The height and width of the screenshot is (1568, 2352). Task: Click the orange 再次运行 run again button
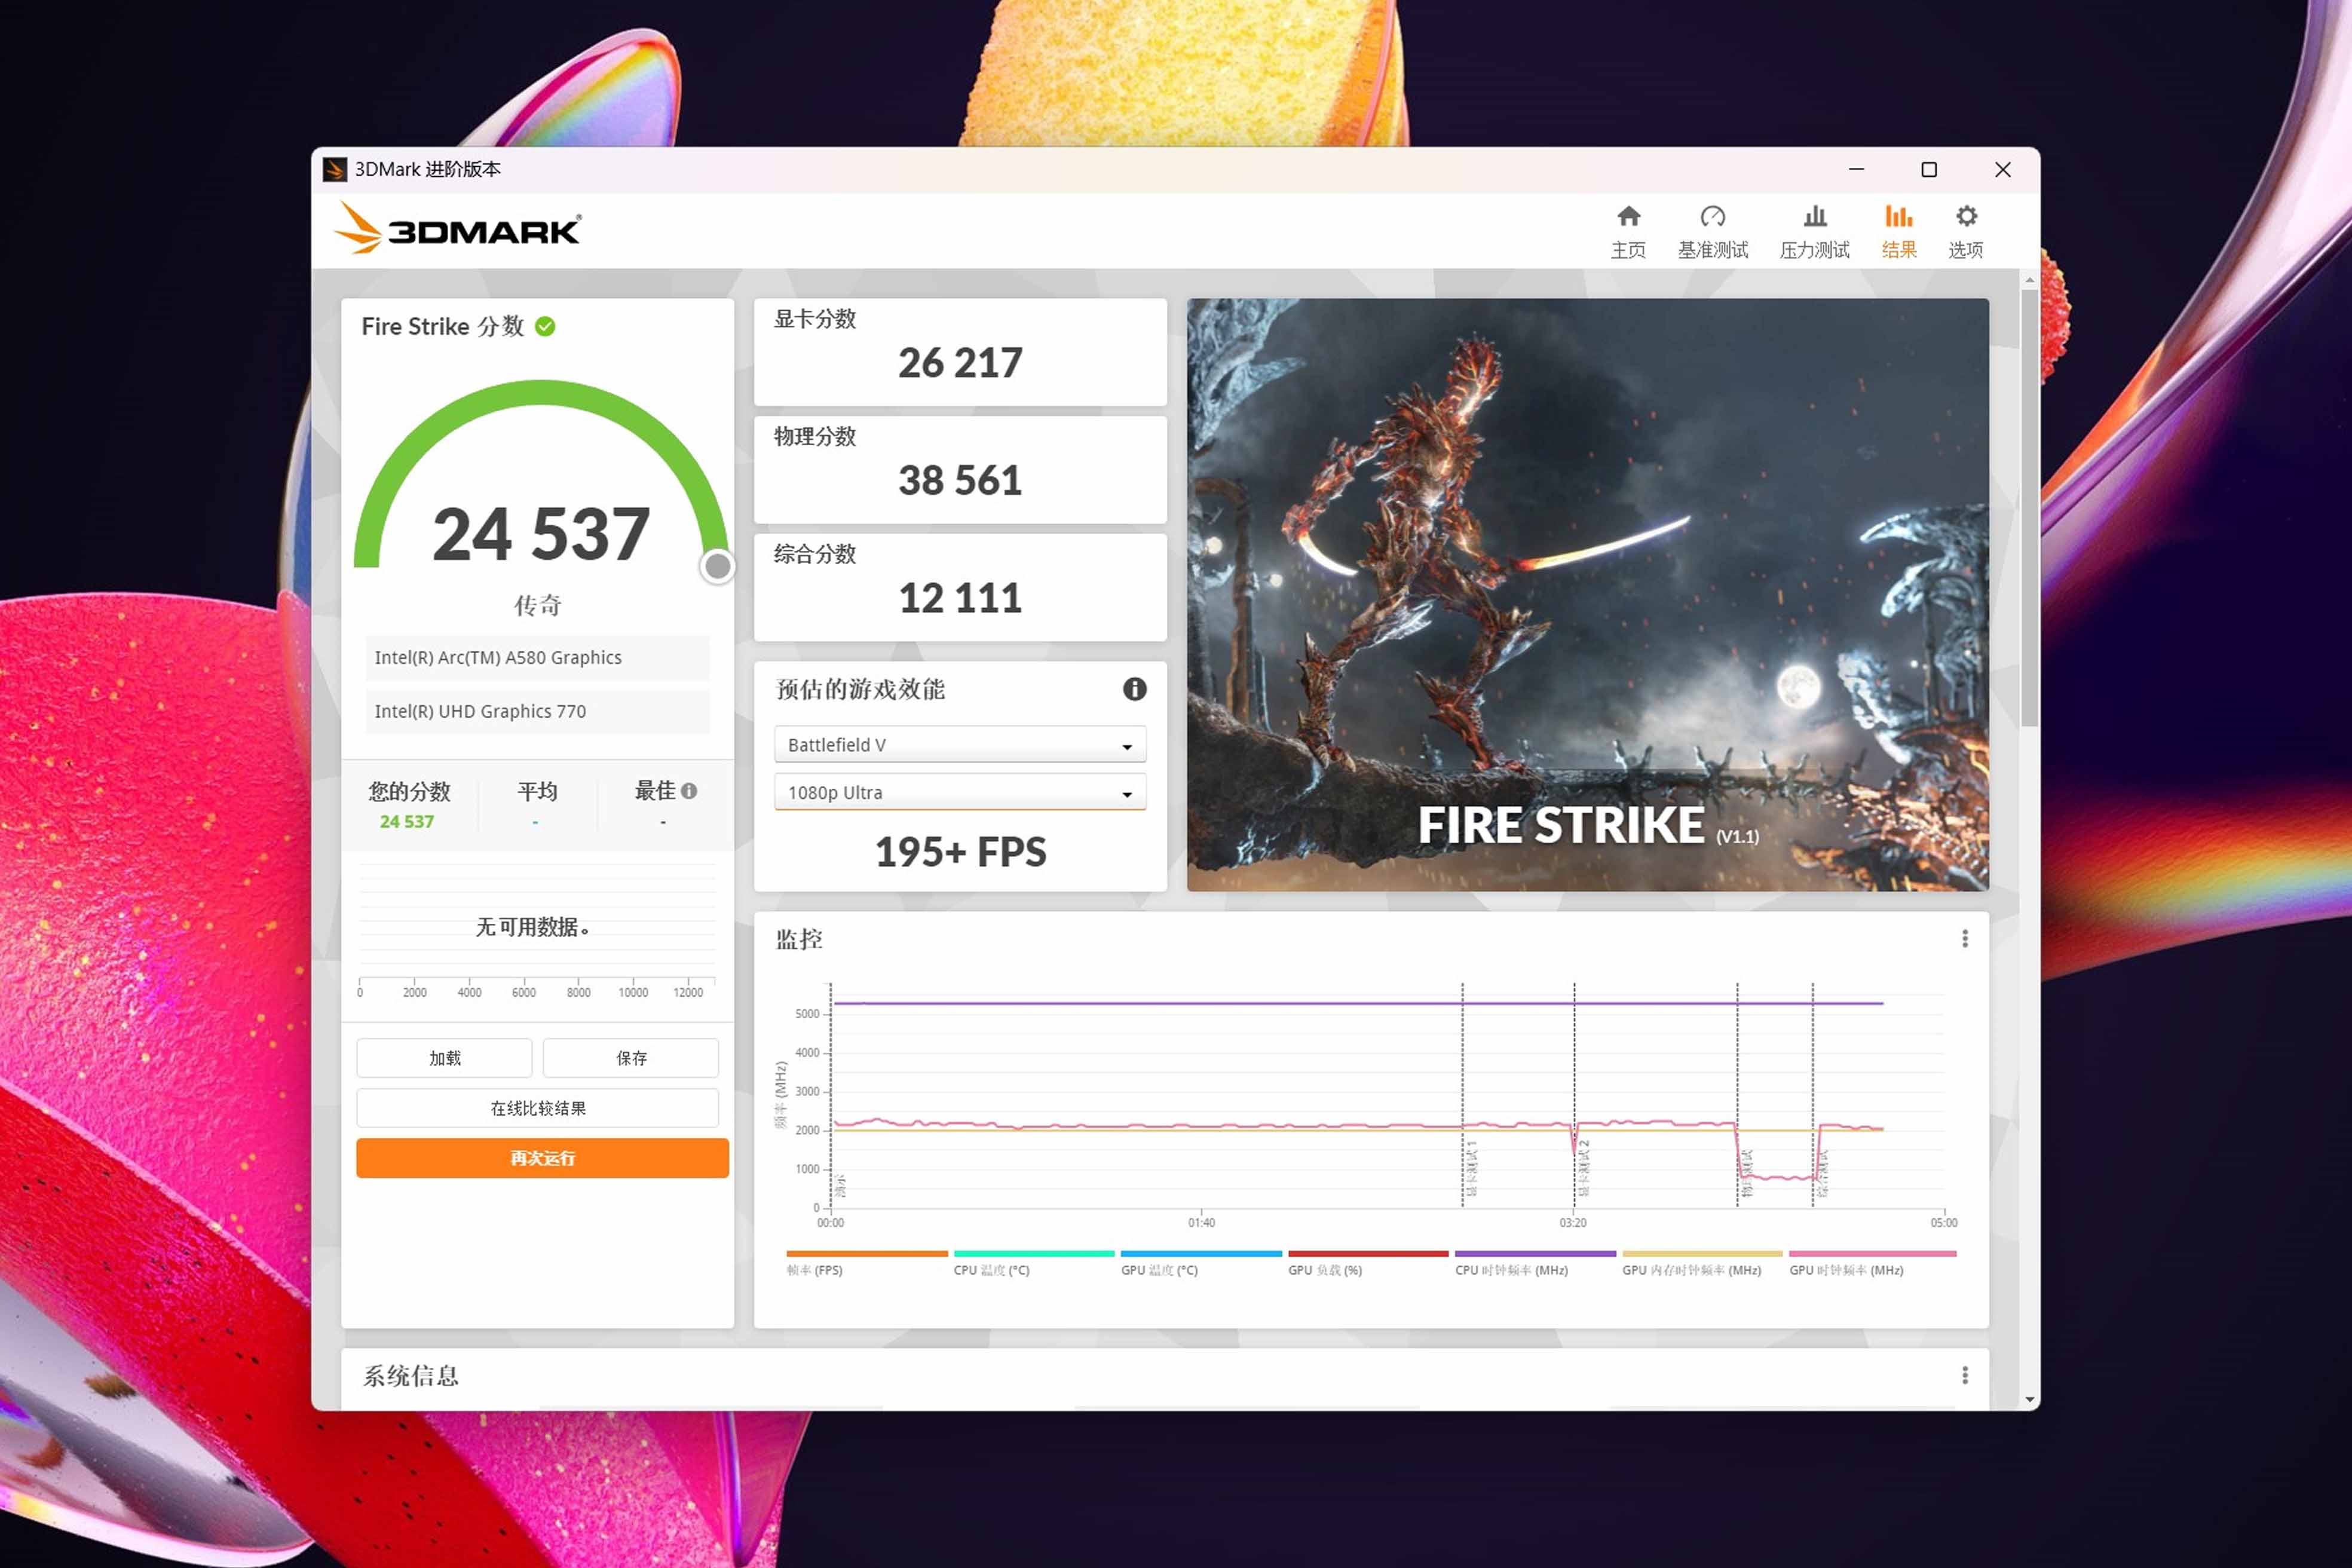[x=542, y=1158]
